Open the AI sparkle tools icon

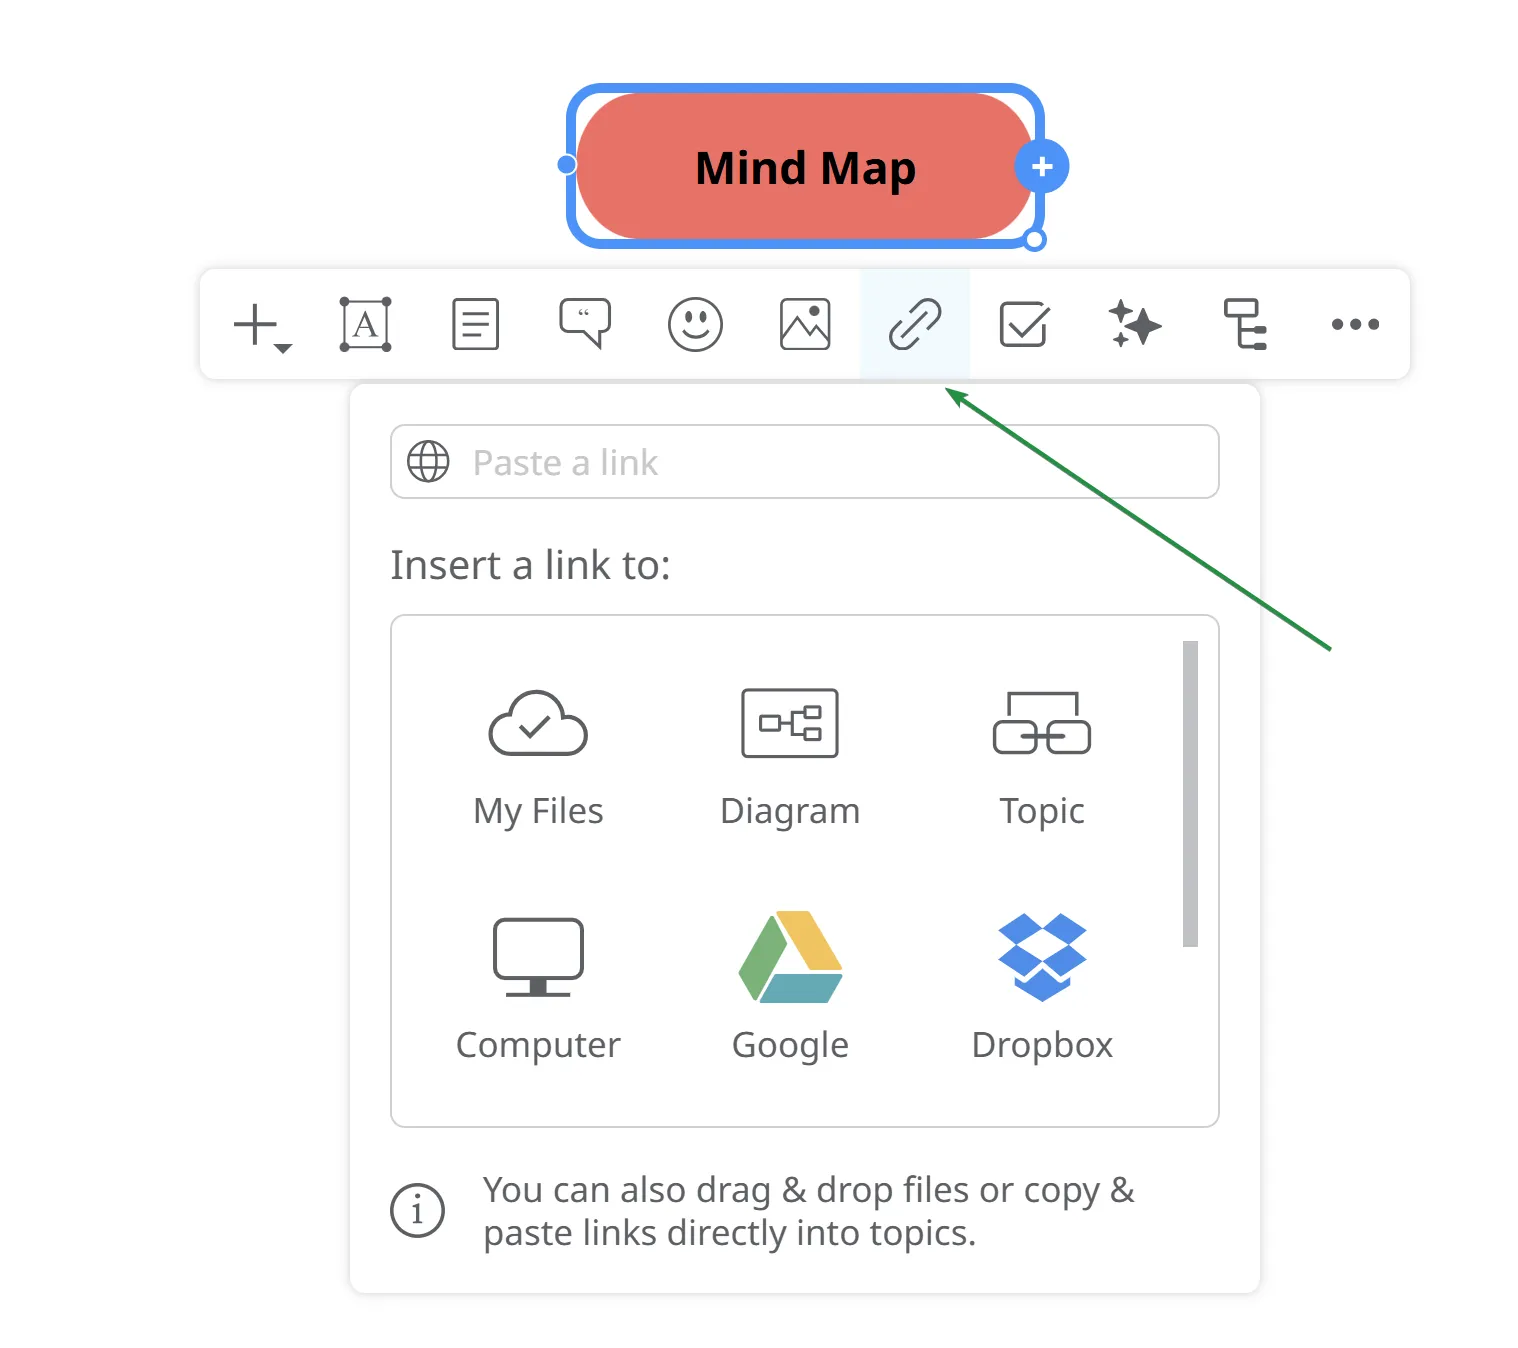(x=1134, y=324)
